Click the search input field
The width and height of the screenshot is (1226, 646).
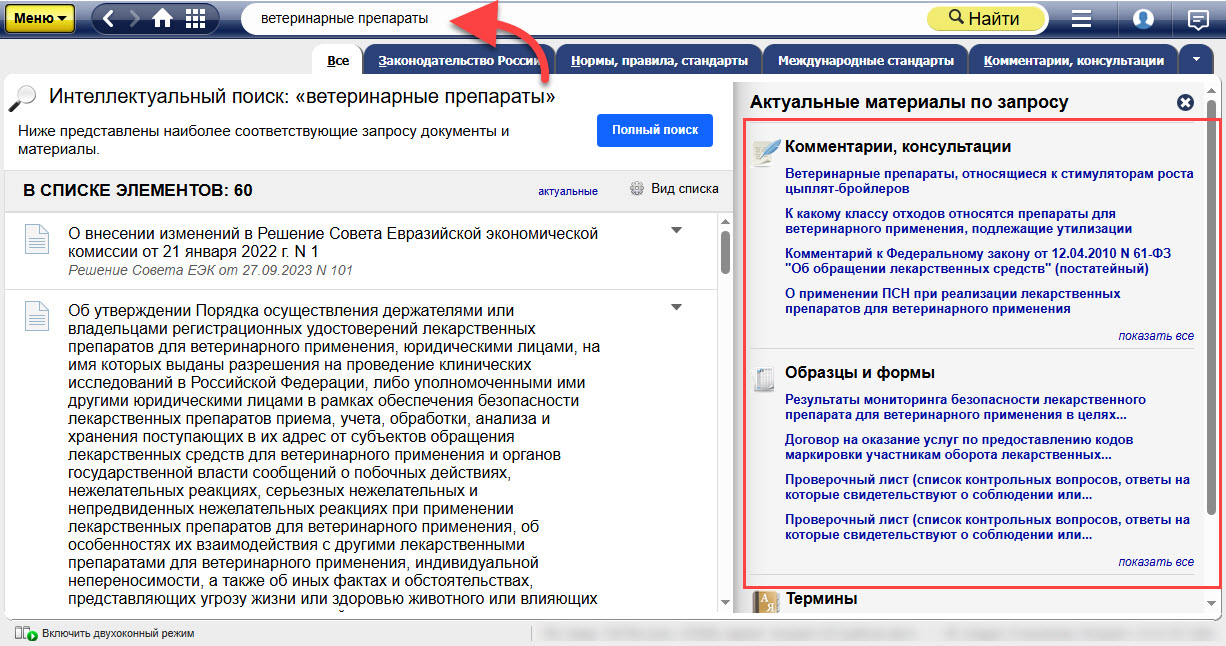click(x=580, y=19)
